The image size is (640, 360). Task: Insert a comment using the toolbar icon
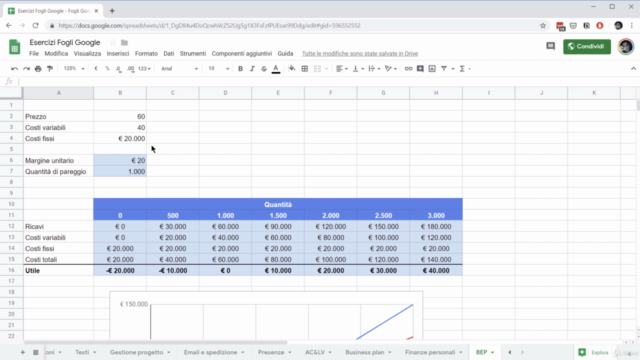point(420,69)
